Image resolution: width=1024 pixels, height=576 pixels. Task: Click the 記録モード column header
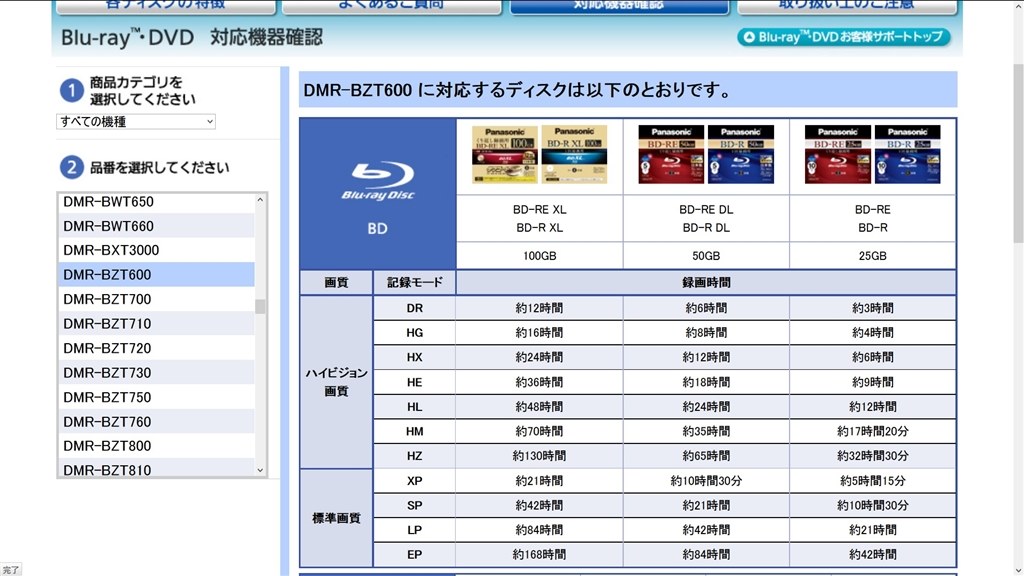415,283
